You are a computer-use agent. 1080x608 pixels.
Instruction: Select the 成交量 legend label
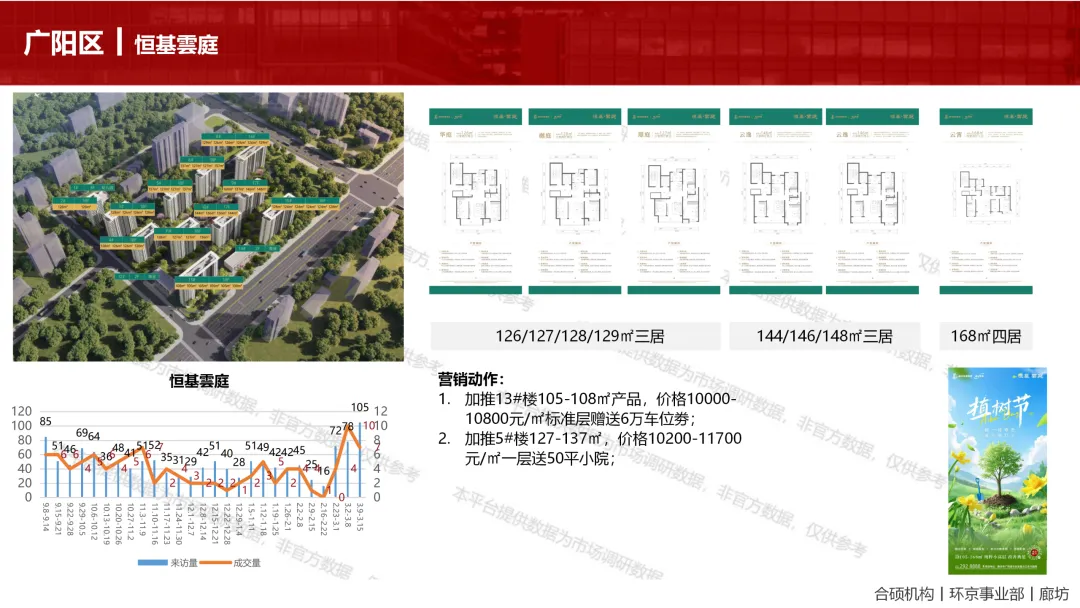coord(247,563)
